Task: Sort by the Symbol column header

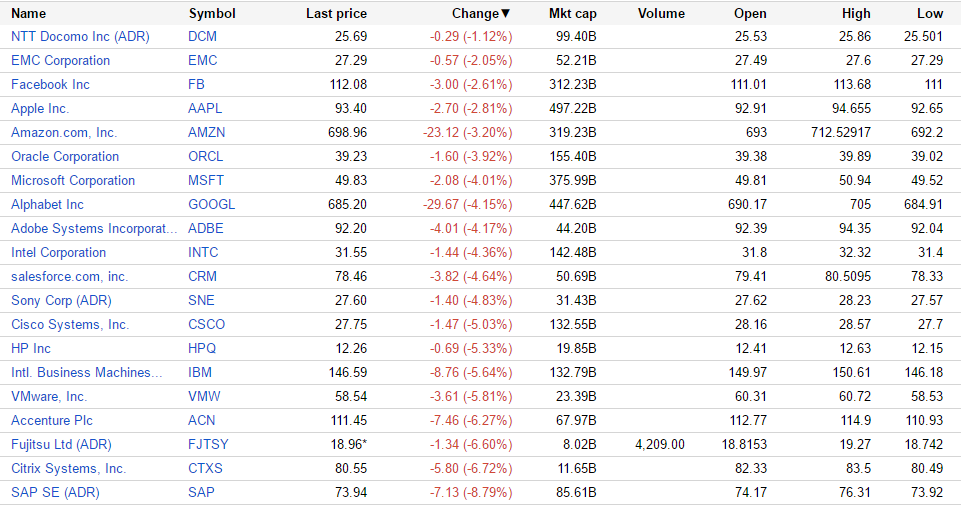Action: click(x=211, y=14)
